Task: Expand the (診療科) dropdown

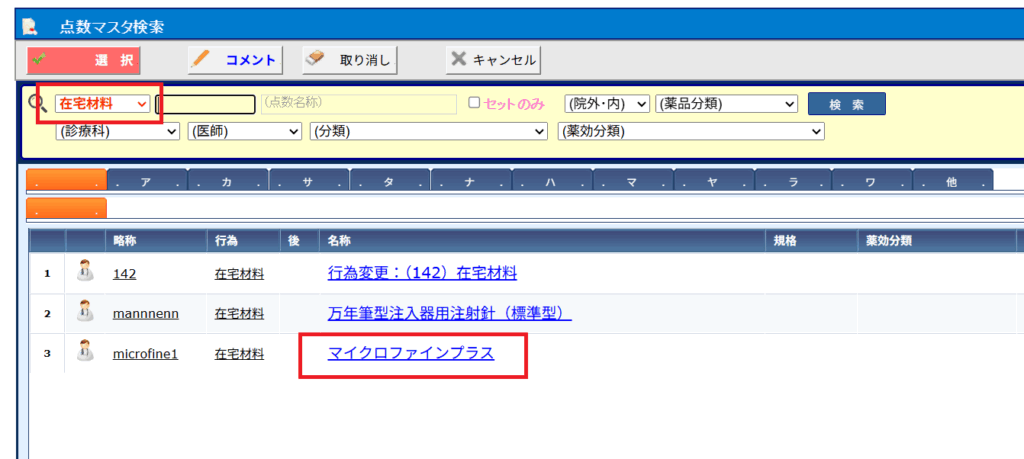Action: tap(118, 131)
